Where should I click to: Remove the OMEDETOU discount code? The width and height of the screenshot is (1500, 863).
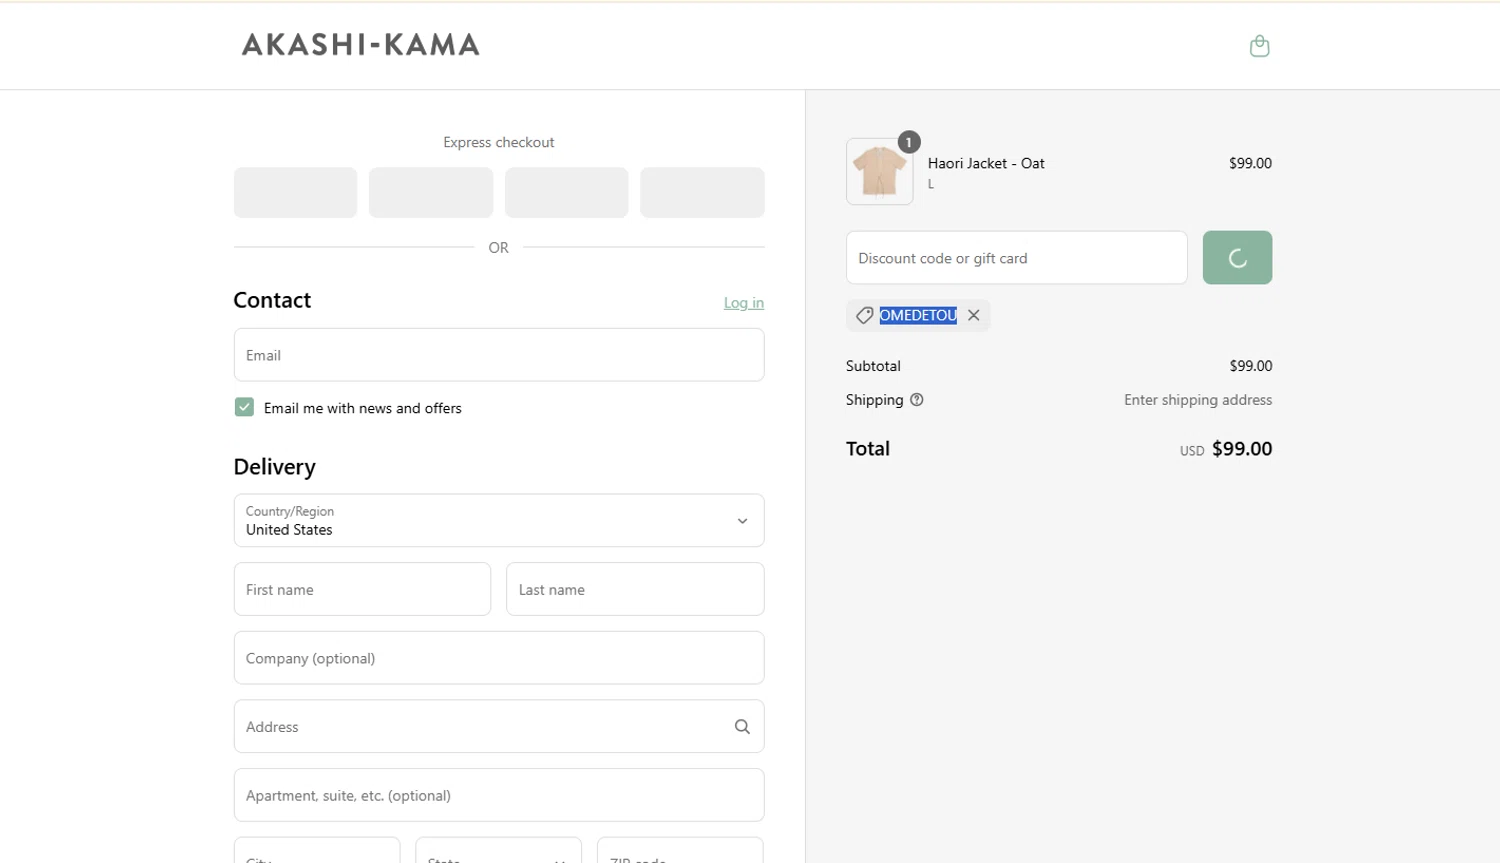[x=973, y=315]
